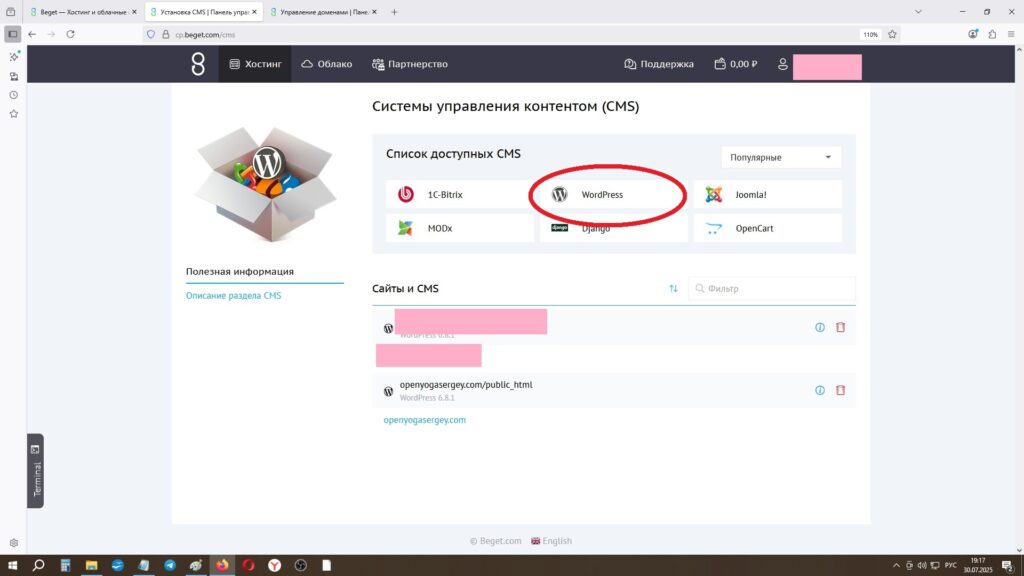
Task: Open sidebar customize settings gear
Action: coord(14,543)
